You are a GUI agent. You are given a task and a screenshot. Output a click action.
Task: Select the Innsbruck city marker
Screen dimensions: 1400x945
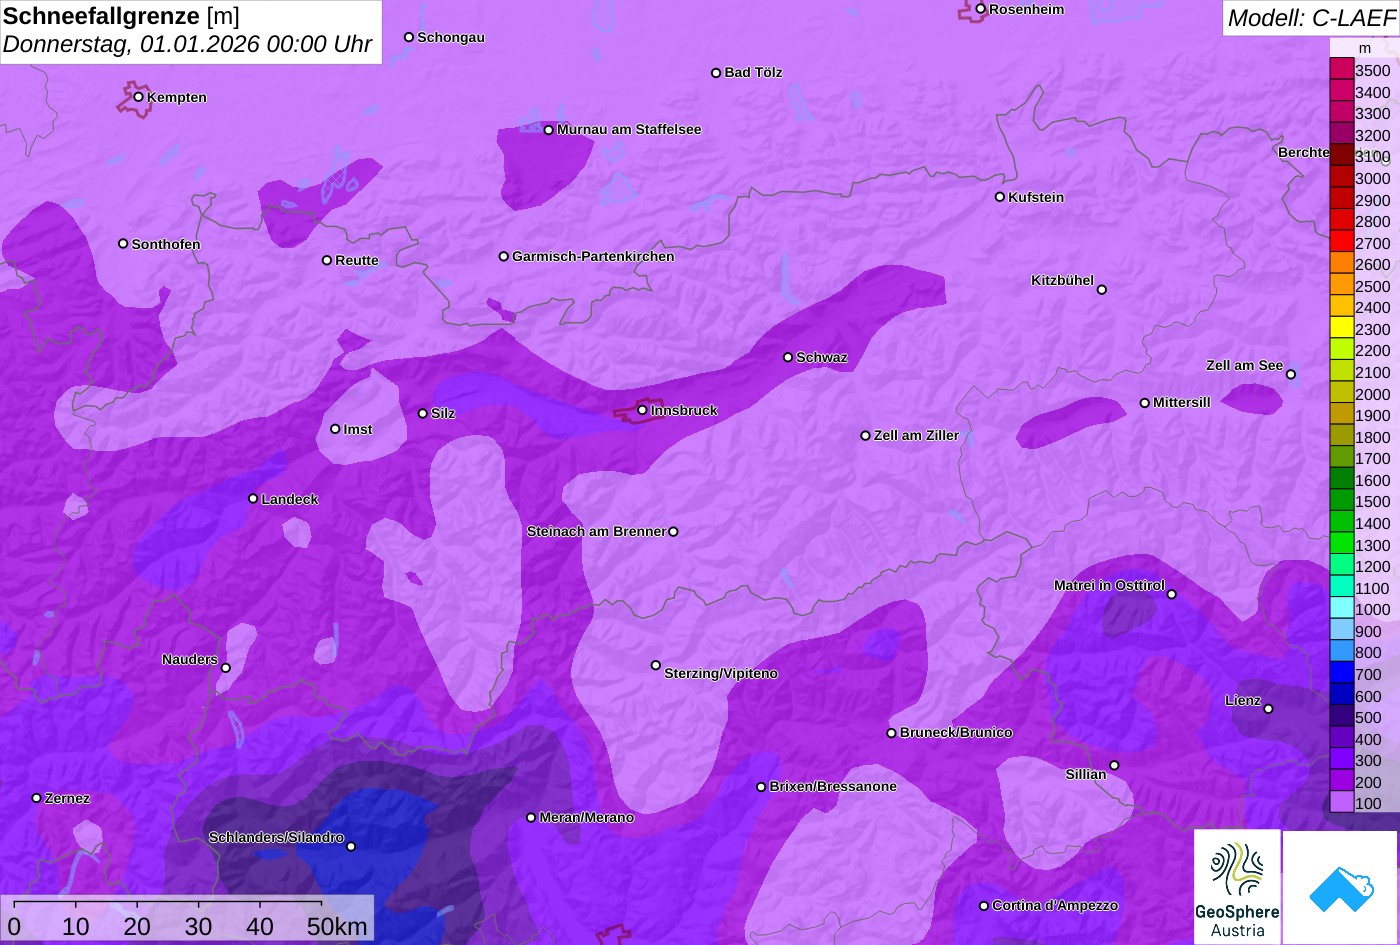pos(642,410)
